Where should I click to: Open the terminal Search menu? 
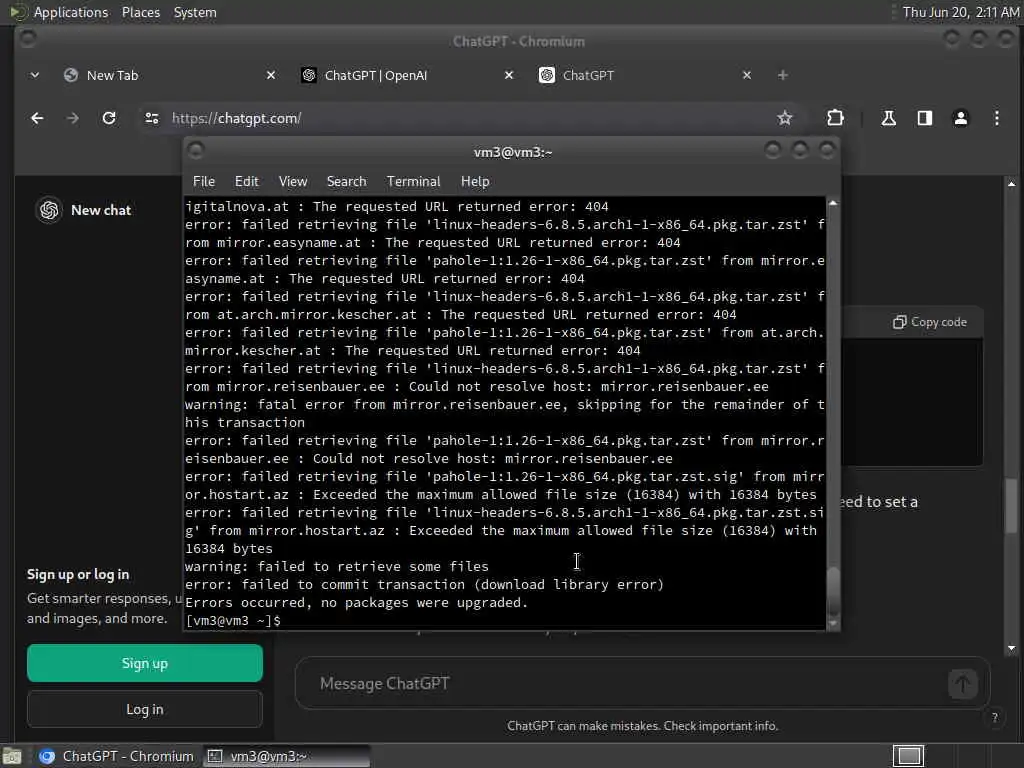point(347,182)
